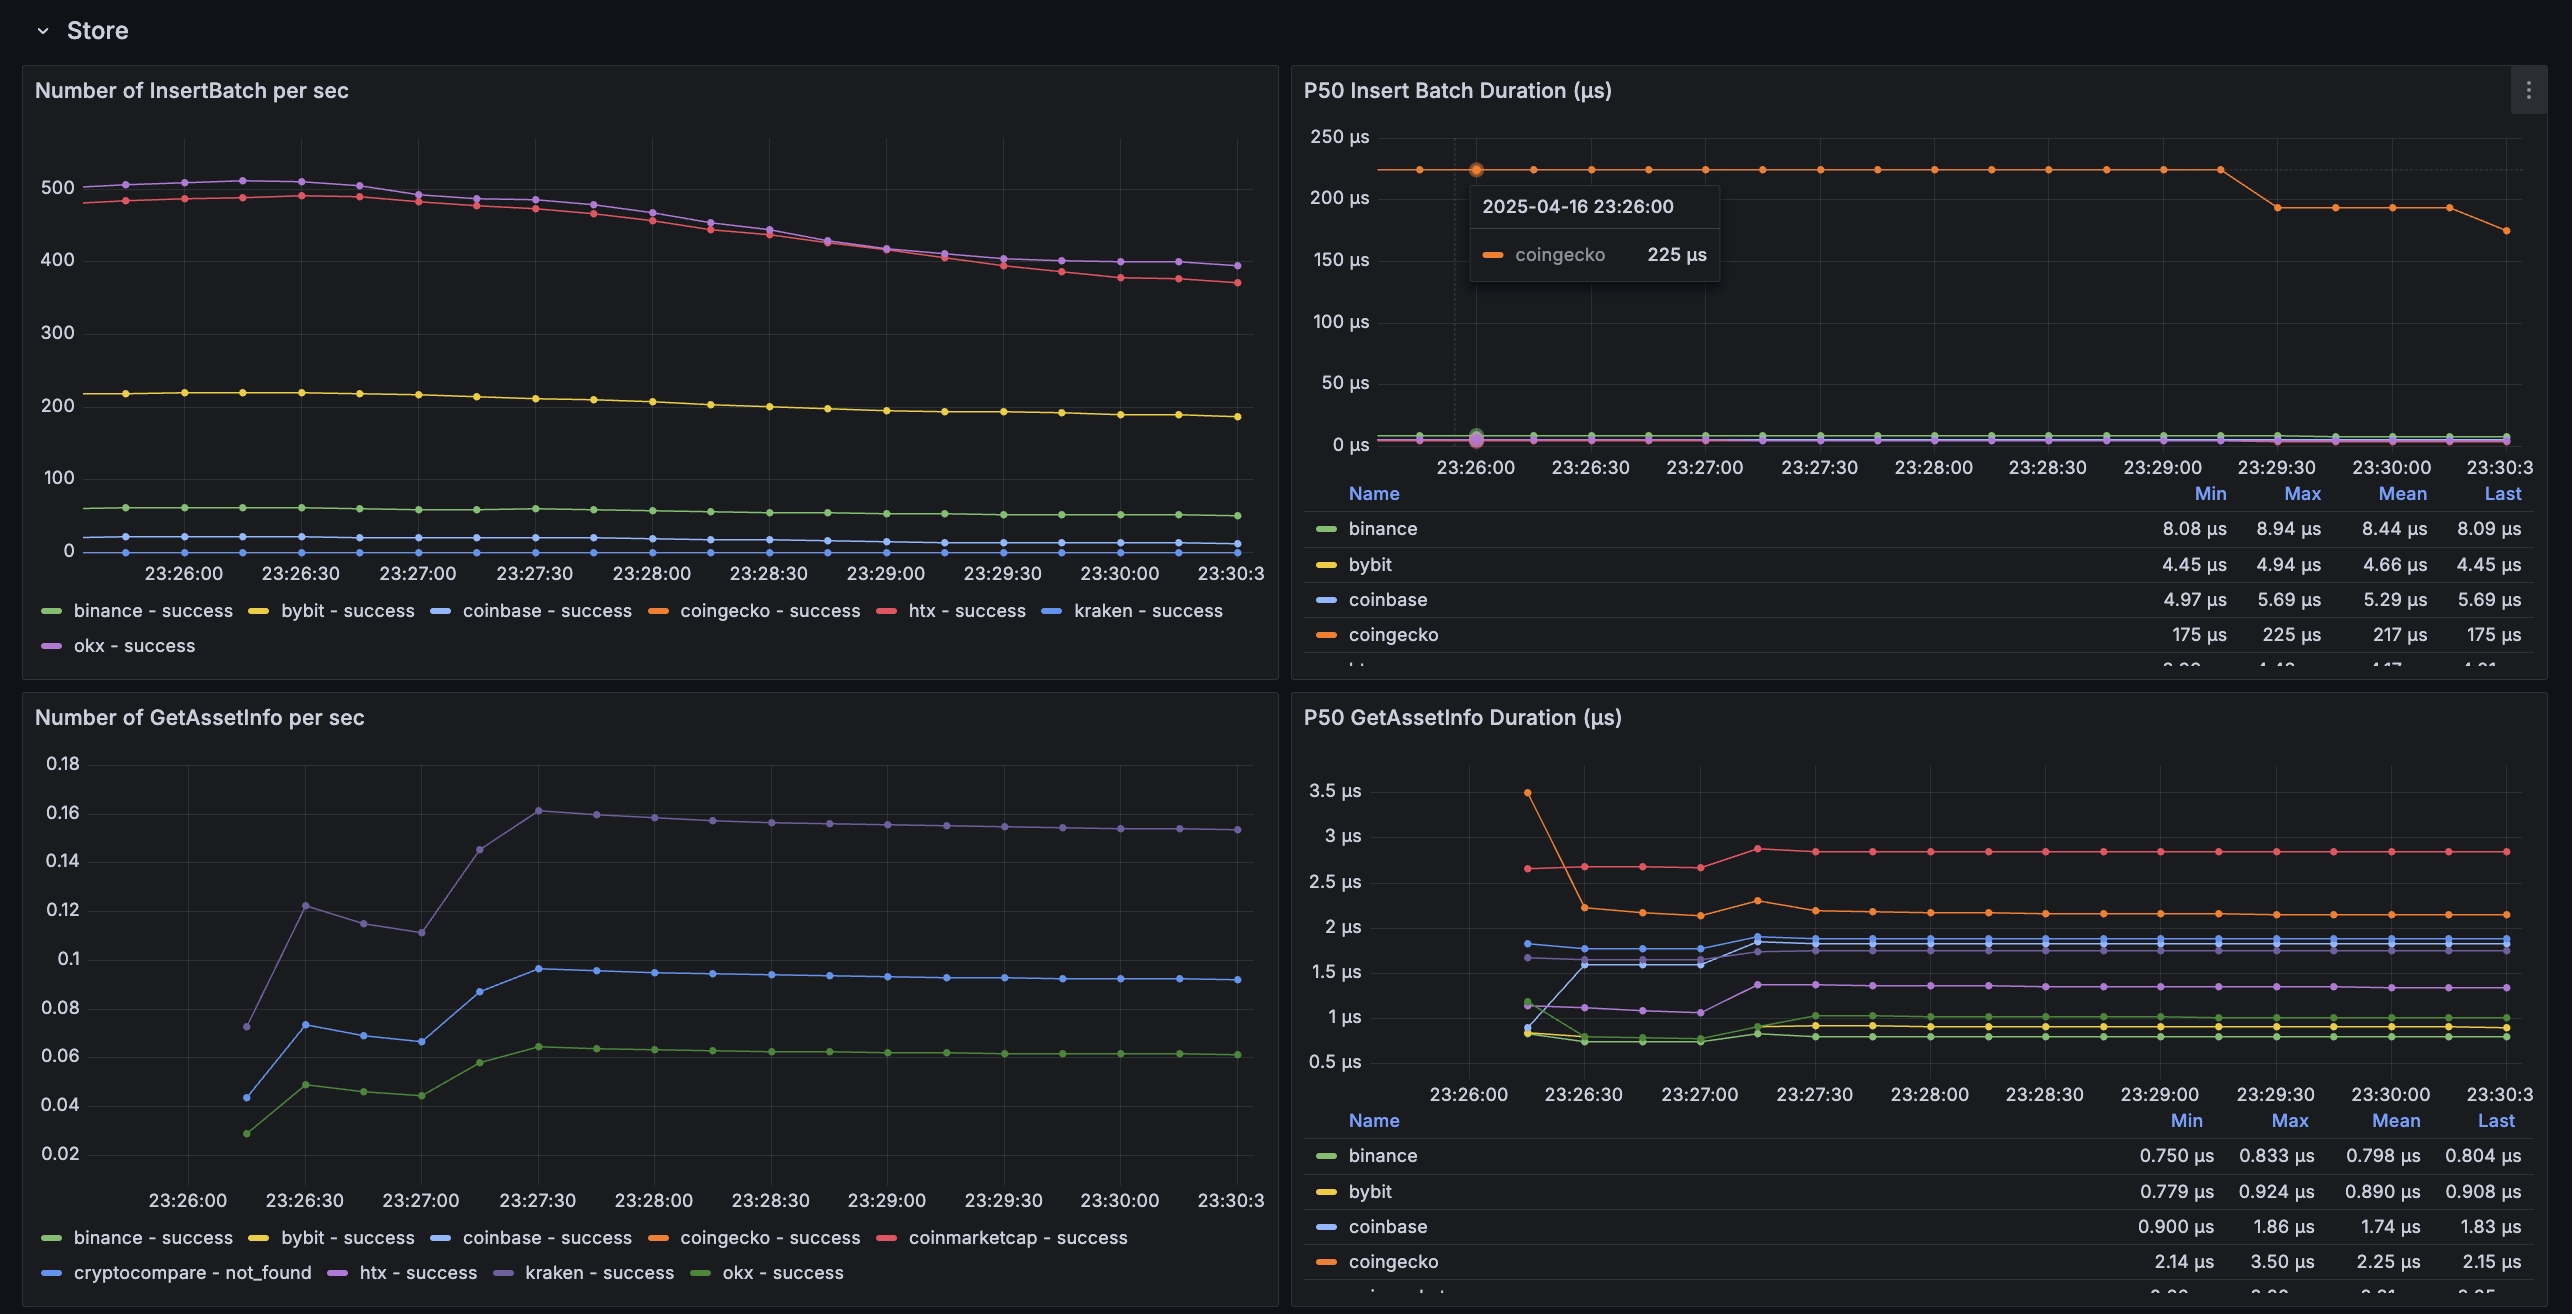Sort Insert Batch table by Mean column
2572x1314 pixels.
[2402, 494]
